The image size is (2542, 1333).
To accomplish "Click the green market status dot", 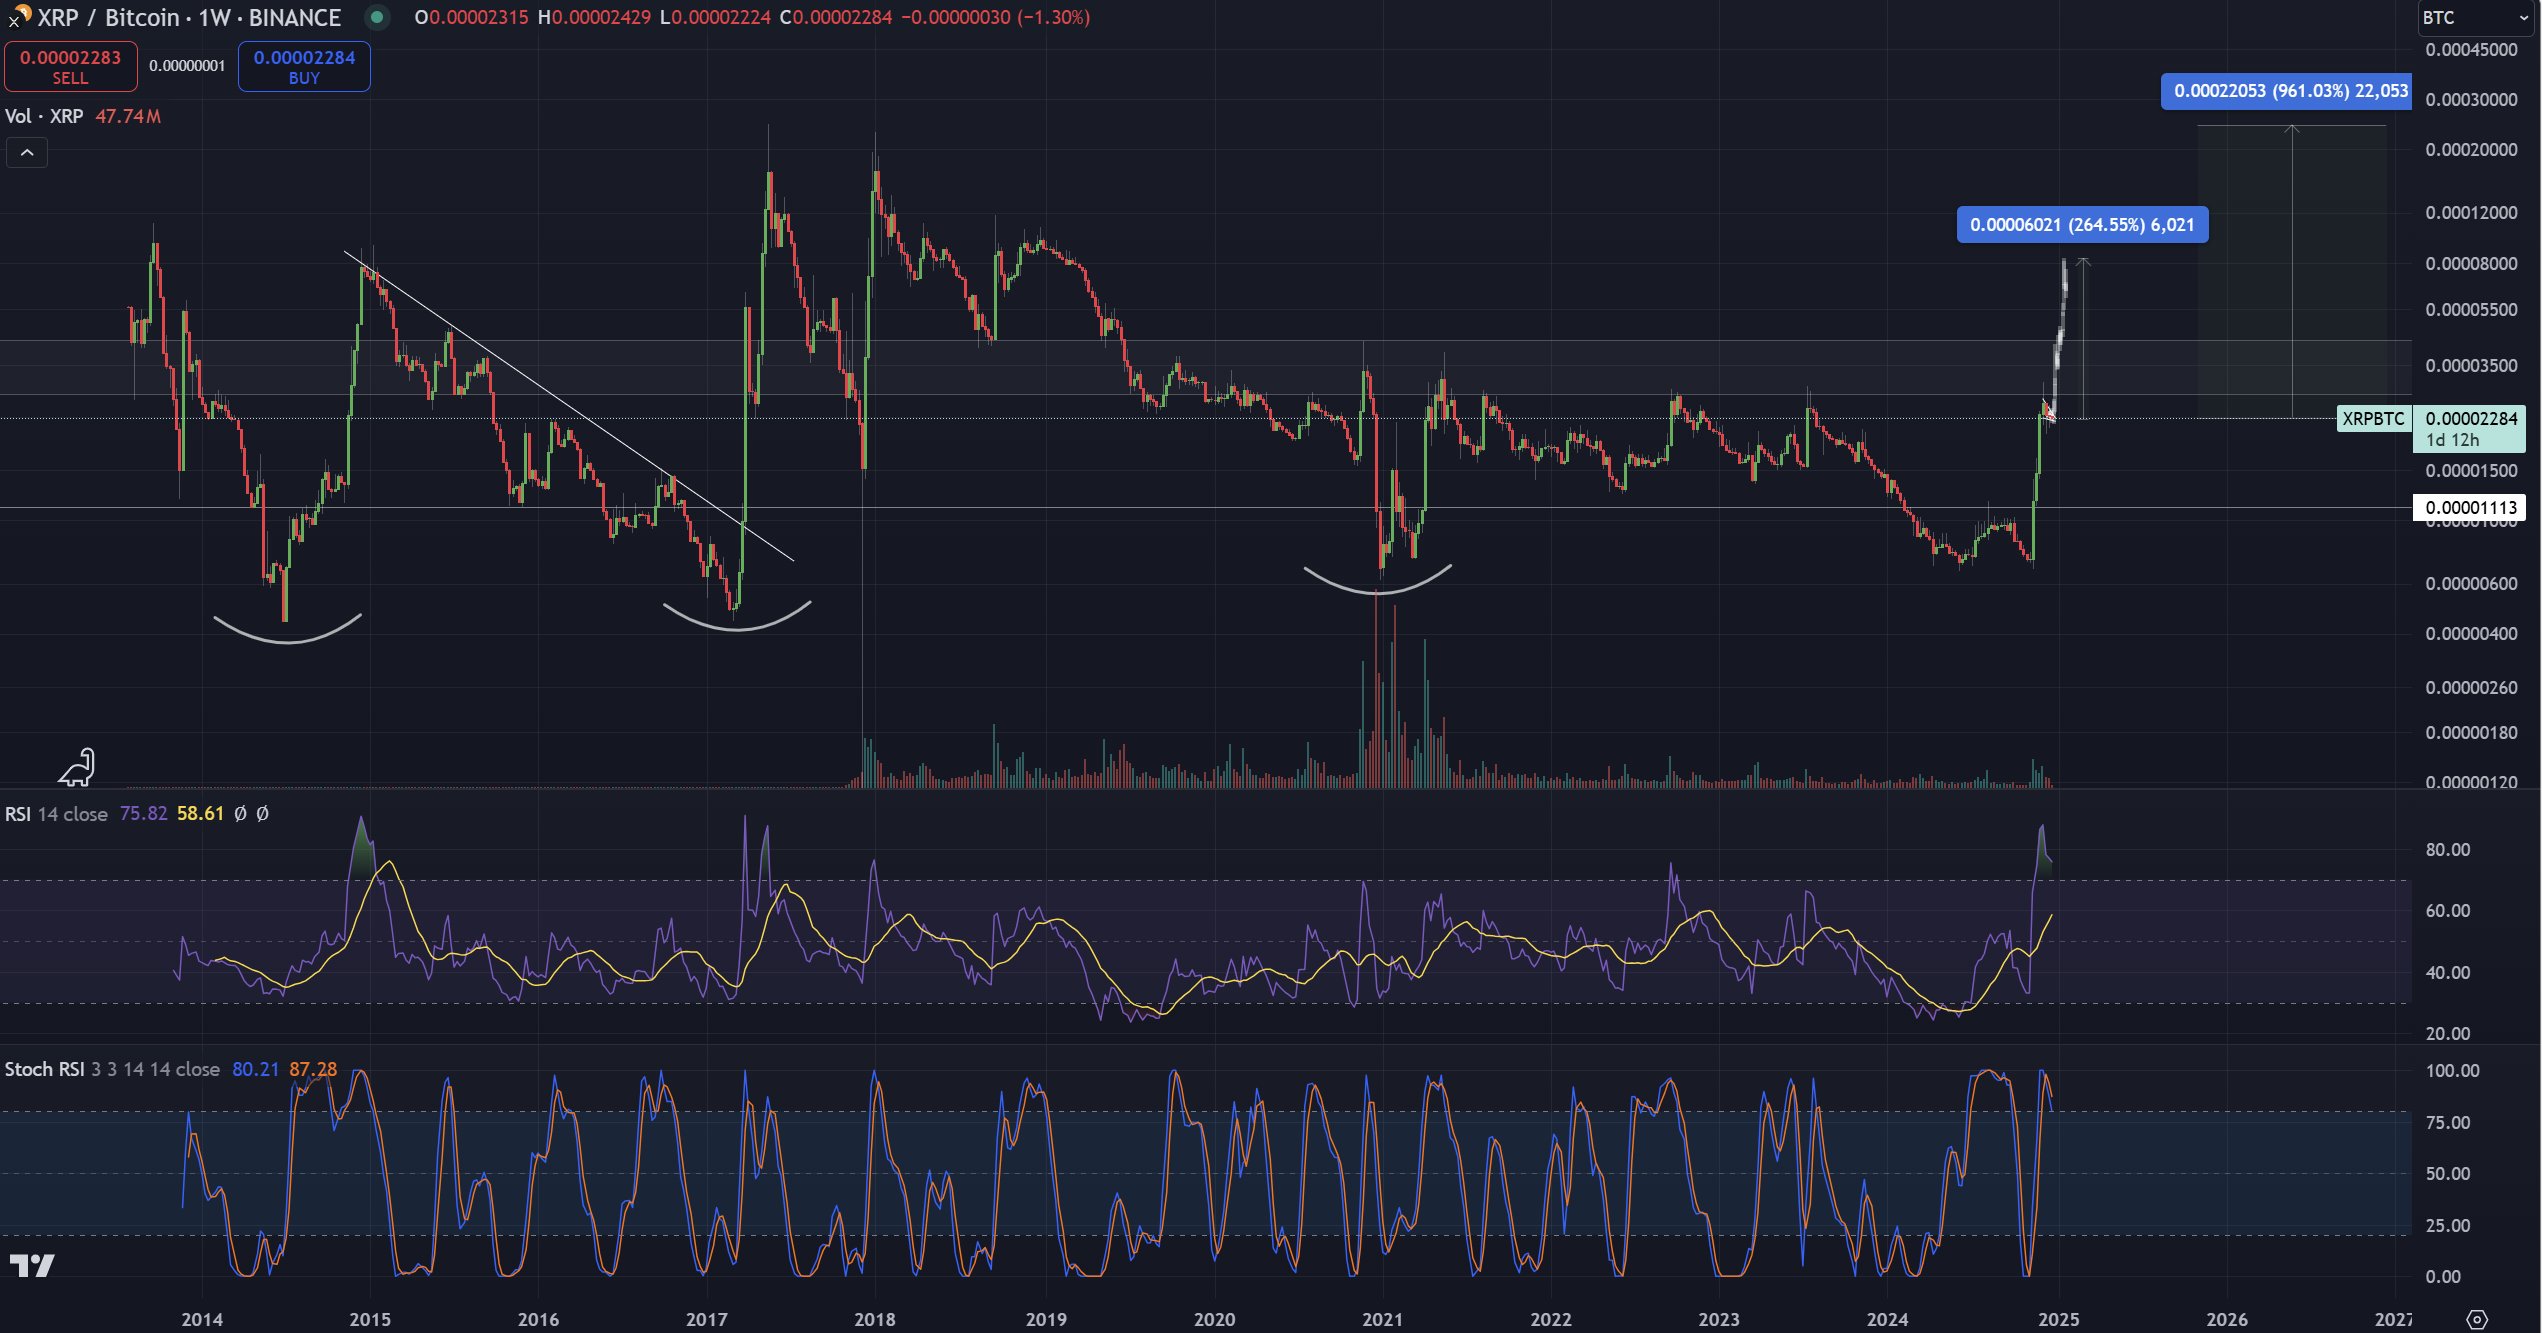I will tap(377, 17).
